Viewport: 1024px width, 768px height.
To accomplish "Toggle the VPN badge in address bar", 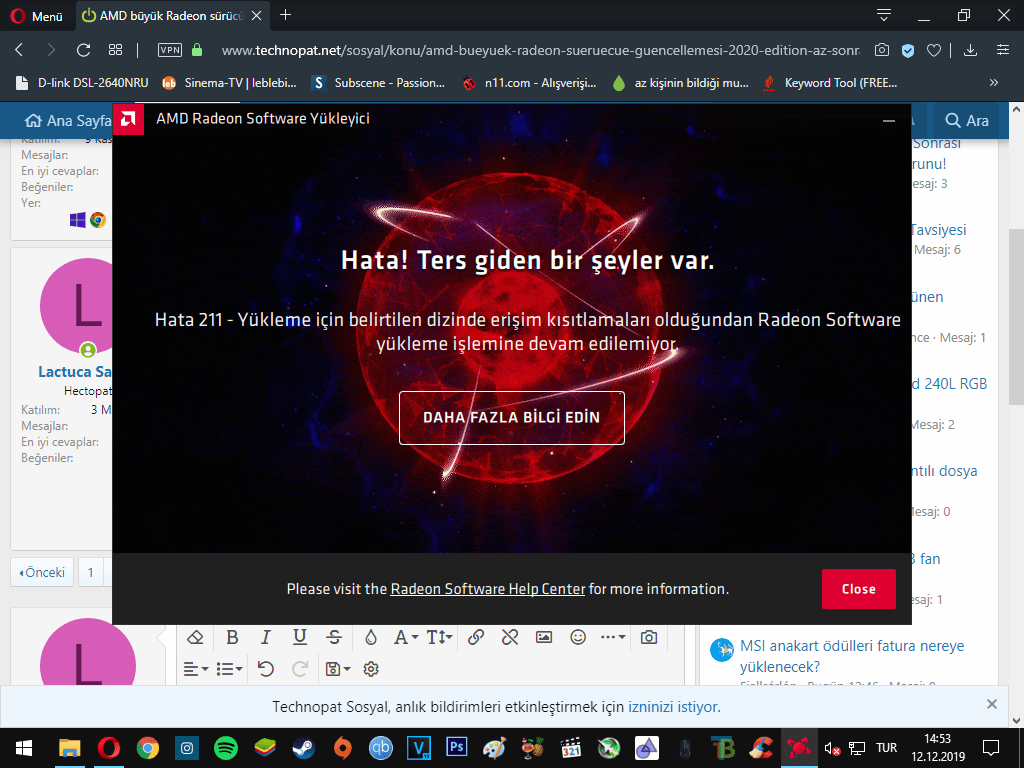I will [170, 50].
